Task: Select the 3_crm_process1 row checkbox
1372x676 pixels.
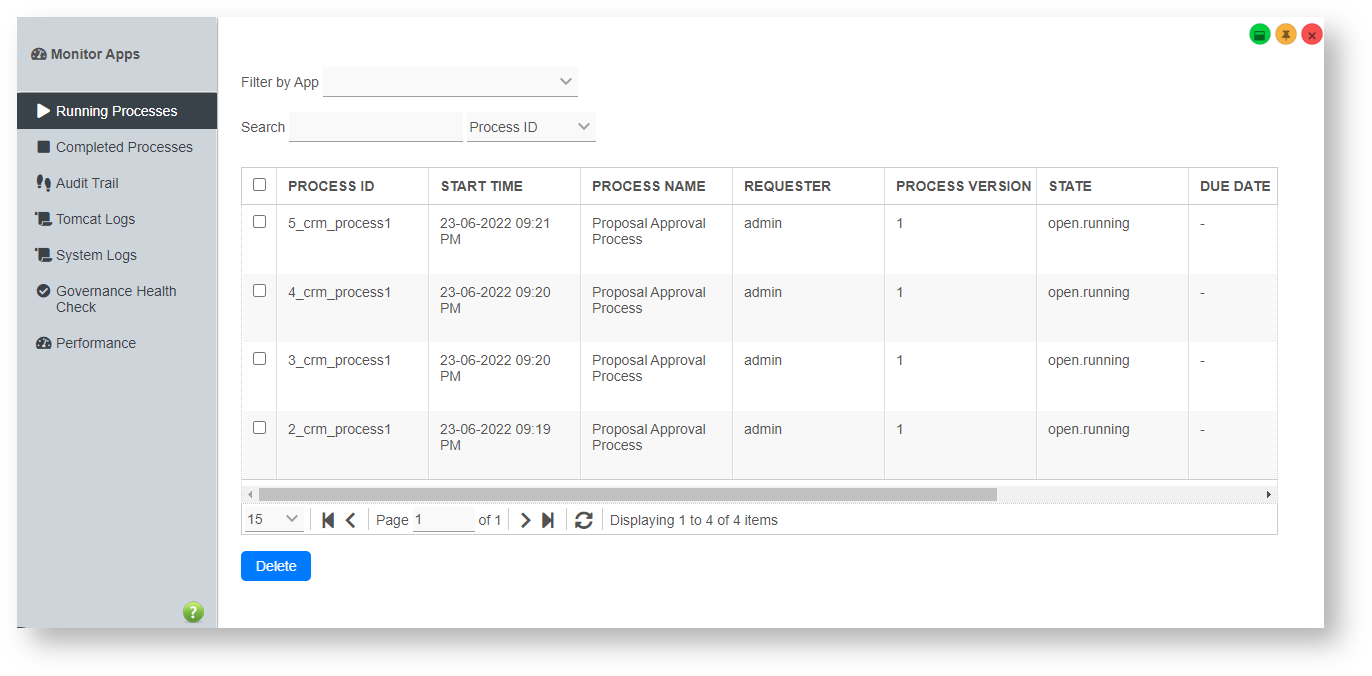Action: [x=260, y=359]
